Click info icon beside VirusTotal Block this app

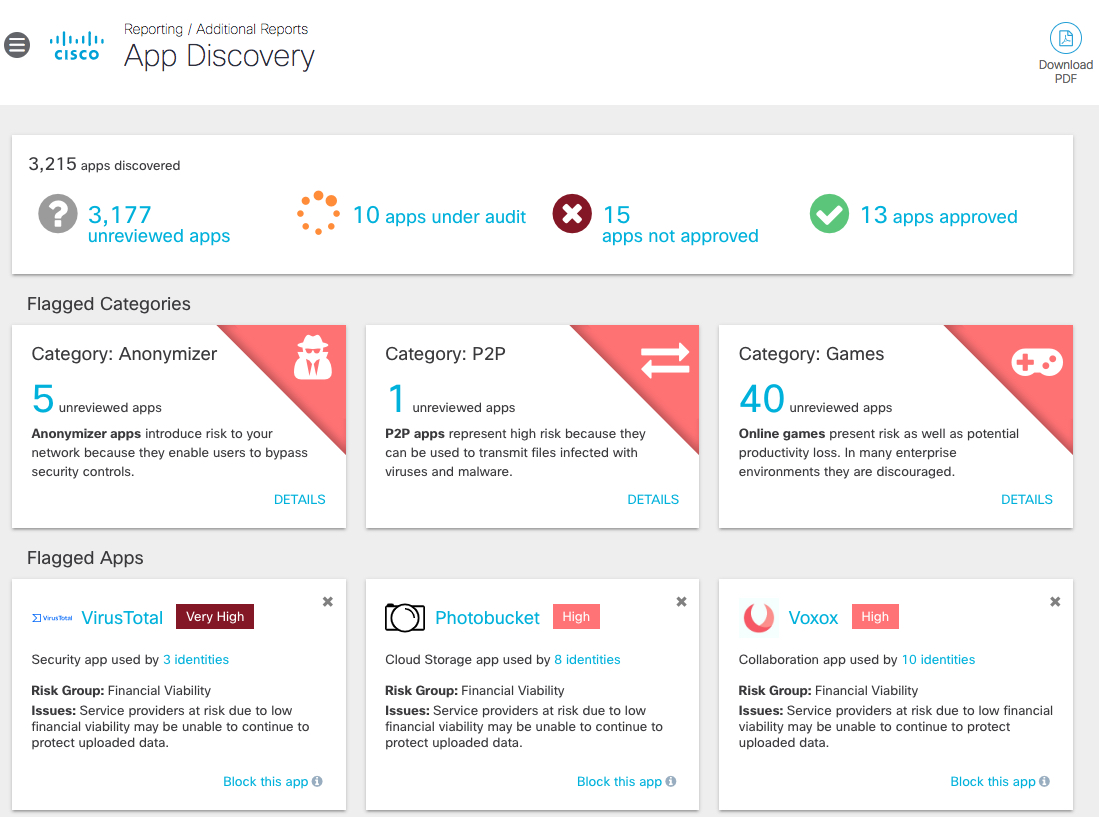click(317, 781)
